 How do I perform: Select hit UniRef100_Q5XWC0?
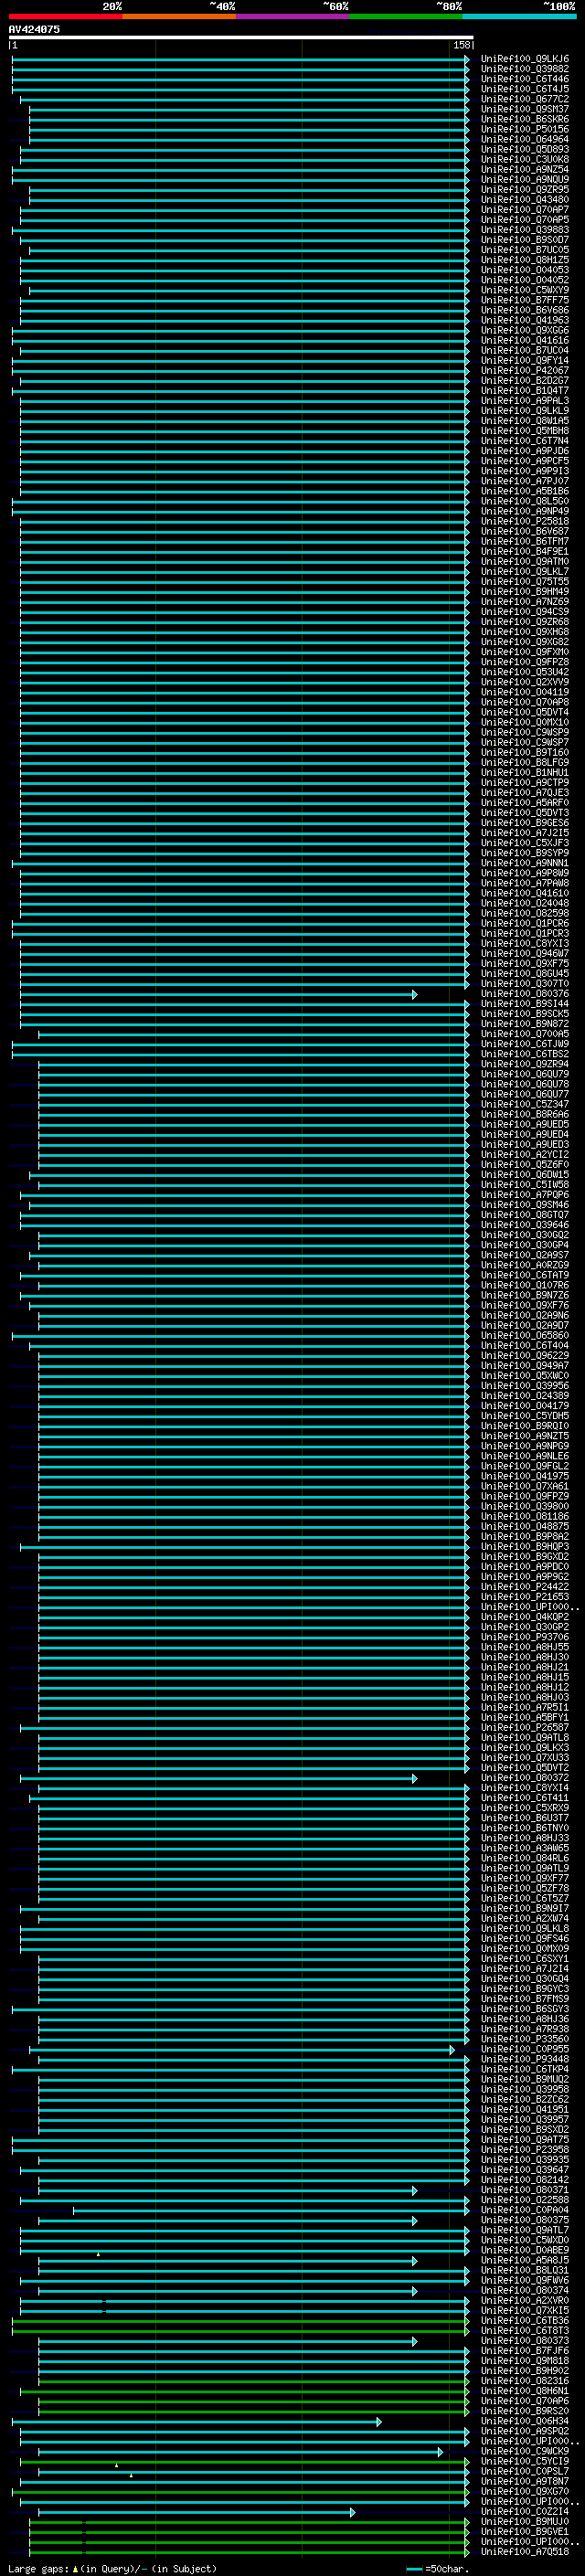pos(524,1375)
